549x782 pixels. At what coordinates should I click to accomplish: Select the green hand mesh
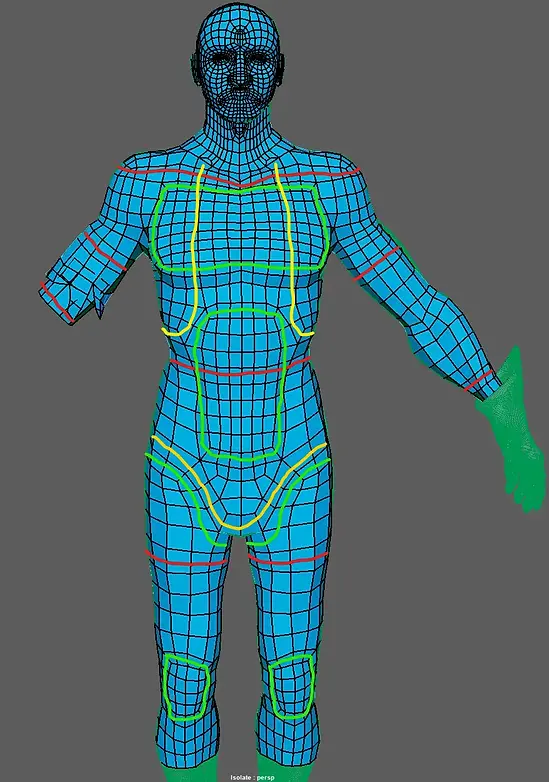point(514,433)
